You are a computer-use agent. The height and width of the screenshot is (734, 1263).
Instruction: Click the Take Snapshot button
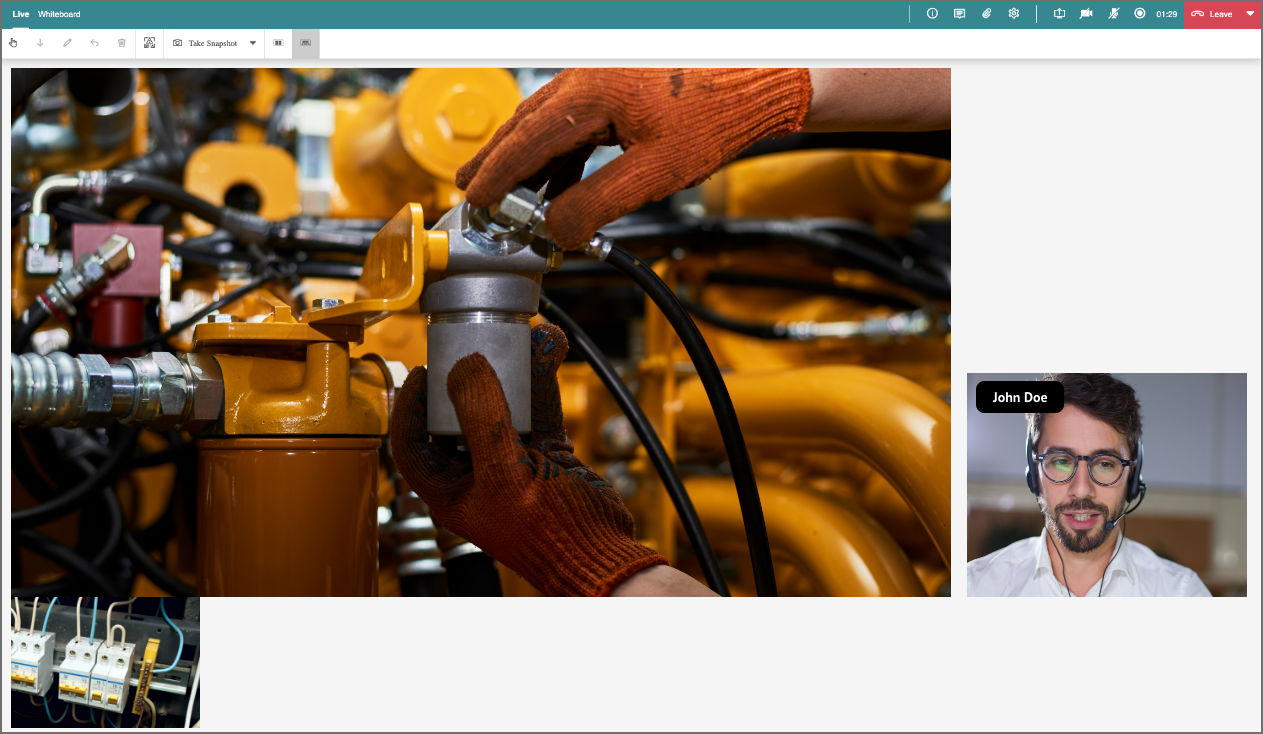coord(205,43)
